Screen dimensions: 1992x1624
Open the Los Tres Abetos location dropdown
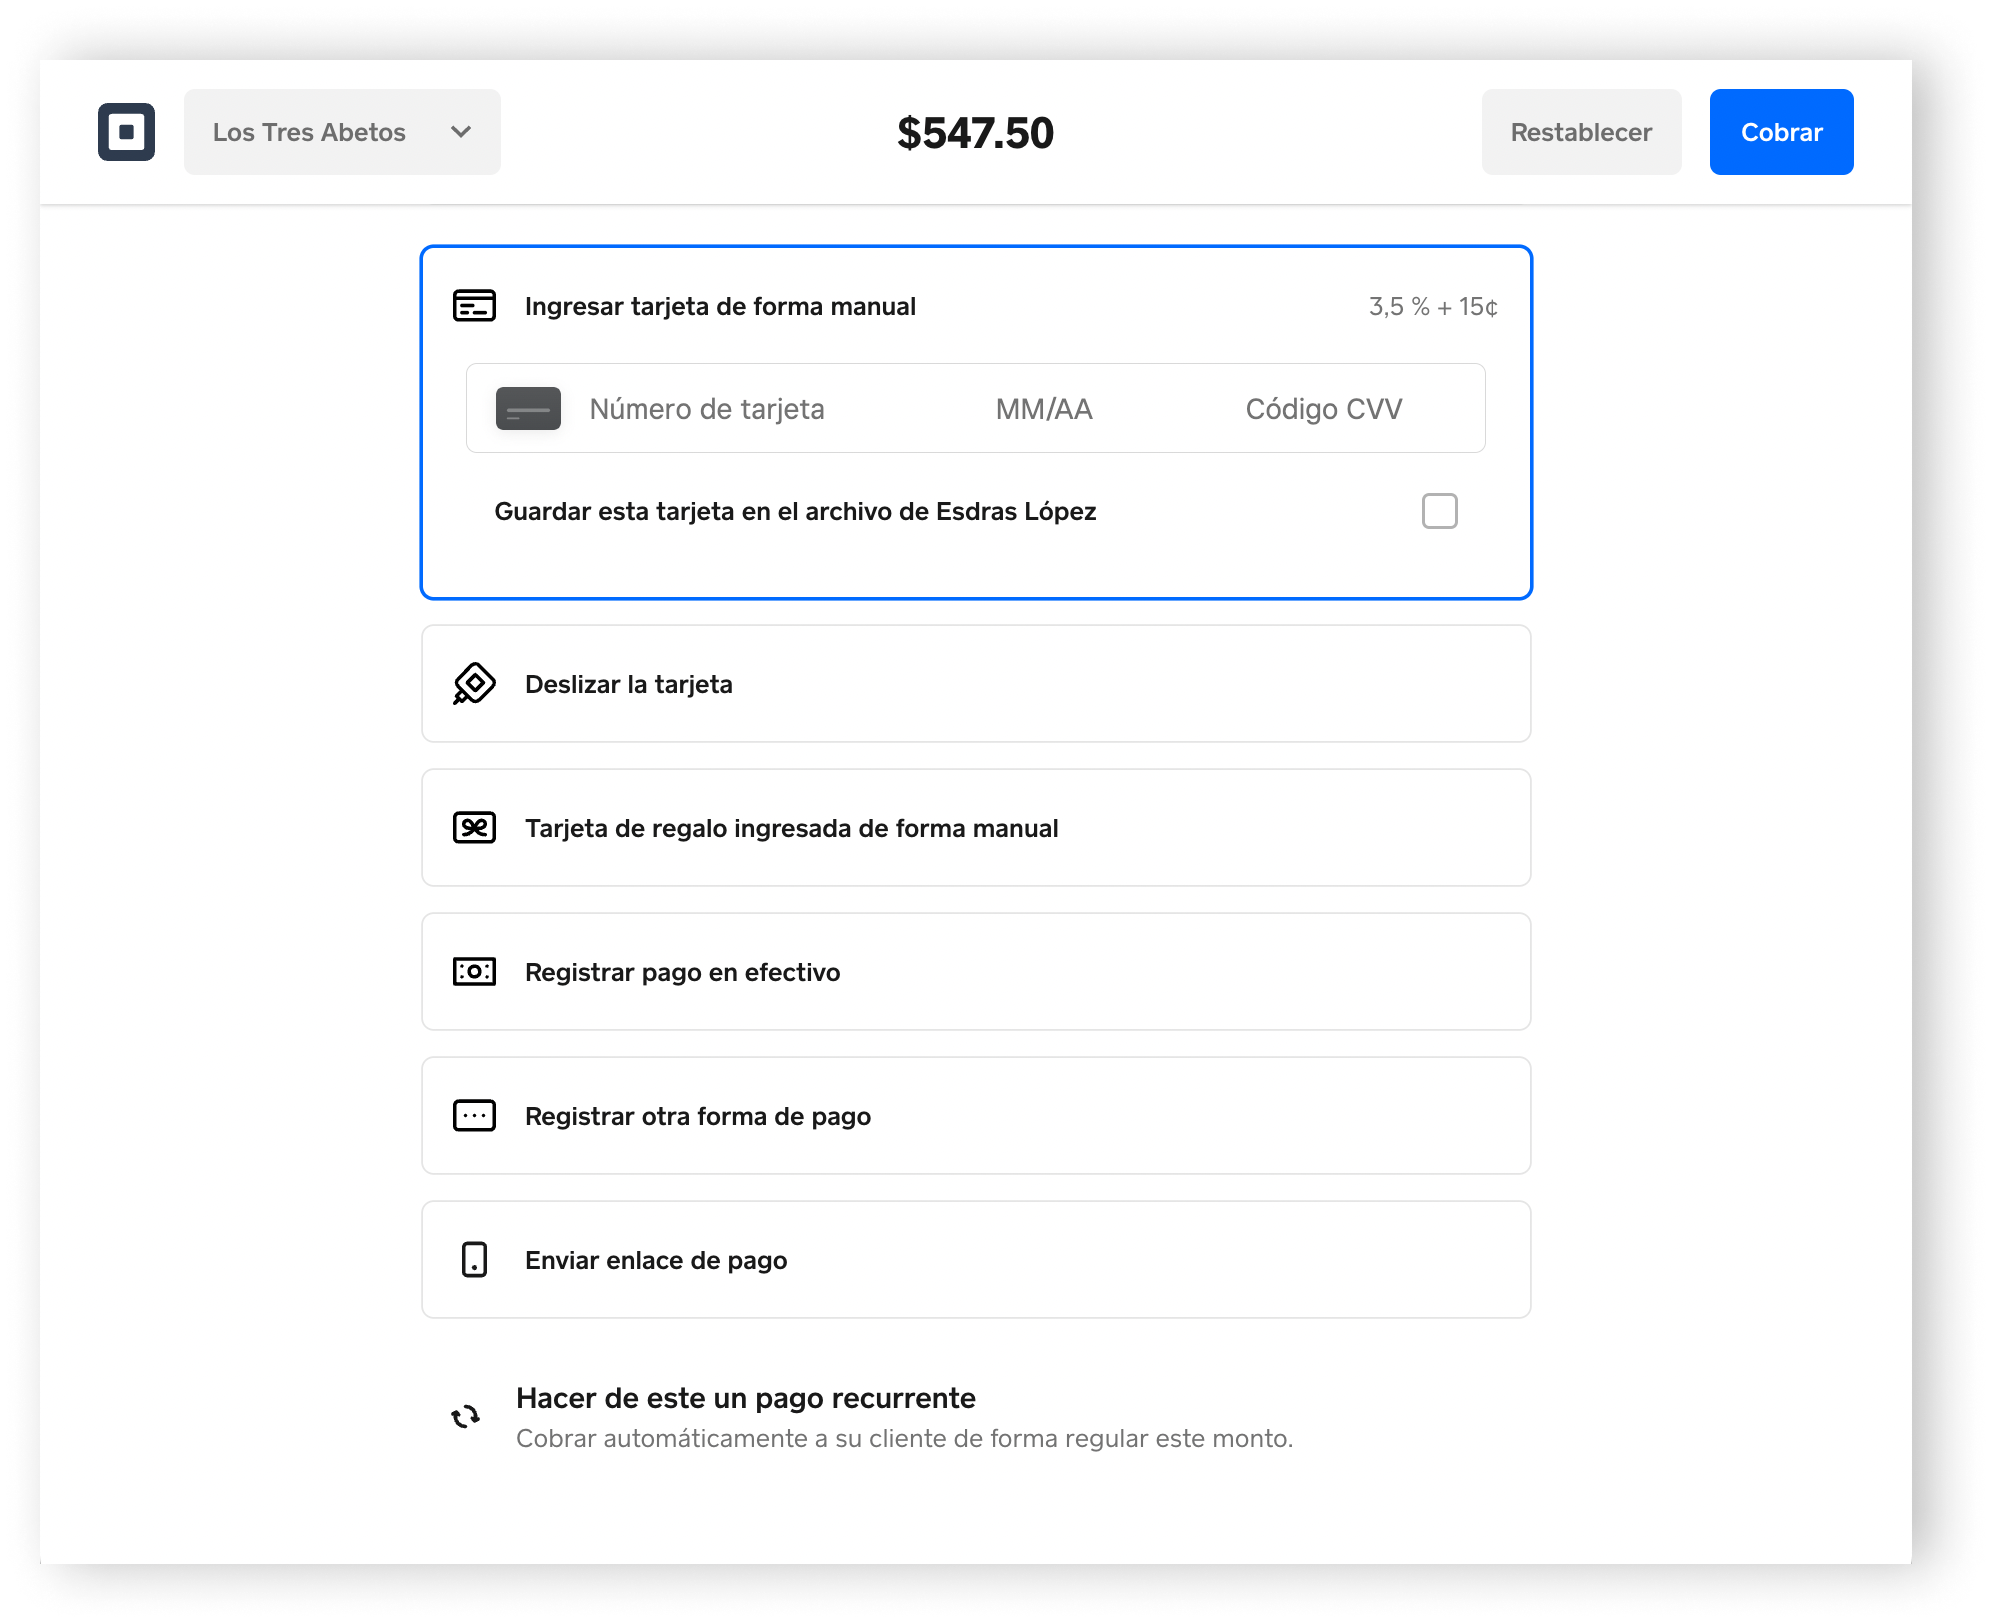click(x=341, y=132)
